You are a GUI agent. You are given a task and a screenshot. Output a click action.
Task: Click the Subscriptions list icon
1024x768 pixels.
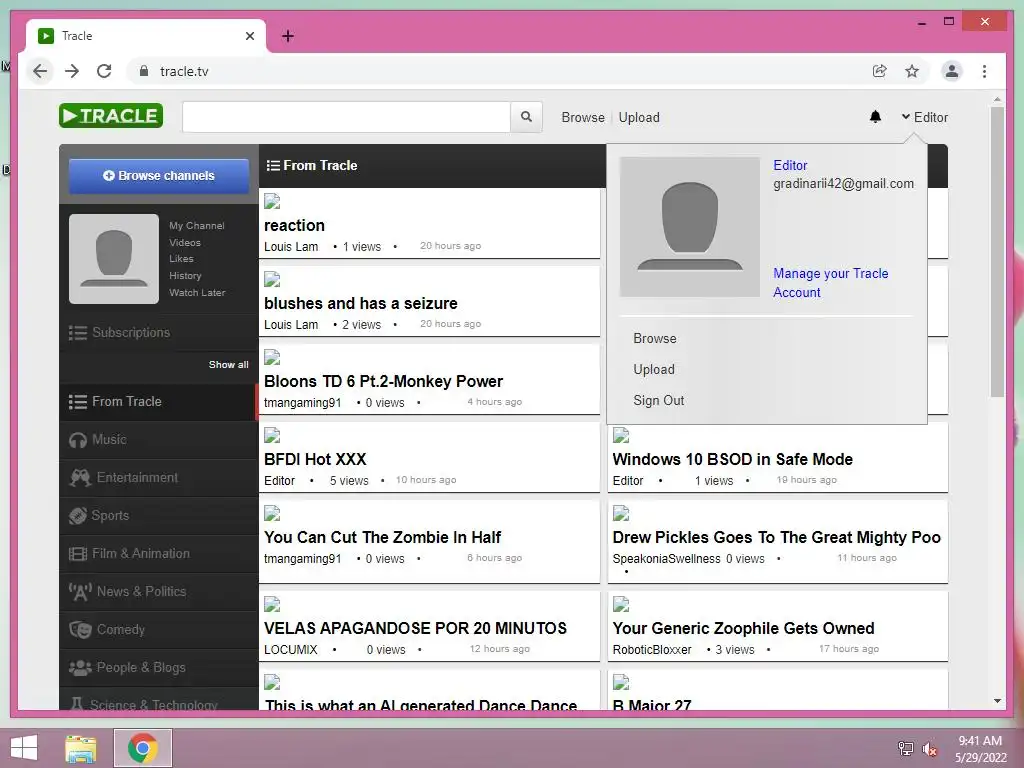click(78, 333)
